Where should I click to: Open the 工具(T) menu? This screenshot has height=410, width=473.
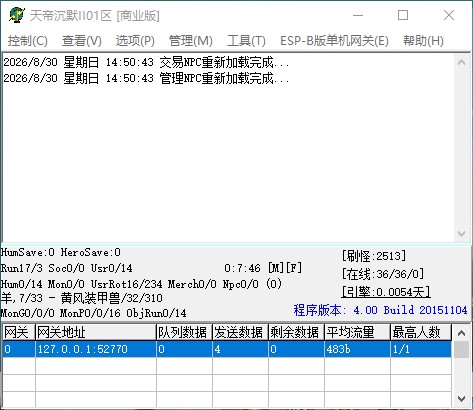pyautogui.click(x=246, y=41)
